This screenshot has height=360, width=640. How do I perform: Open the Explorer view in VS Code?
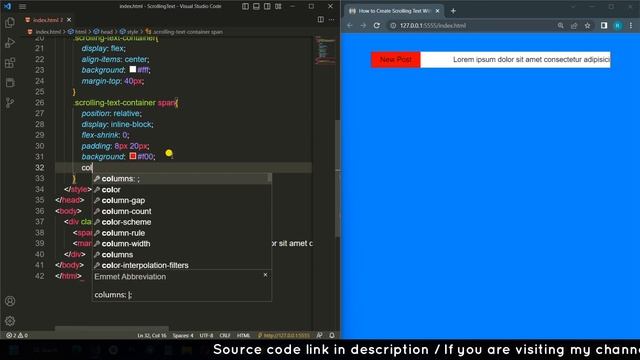[x=10, y=22]
